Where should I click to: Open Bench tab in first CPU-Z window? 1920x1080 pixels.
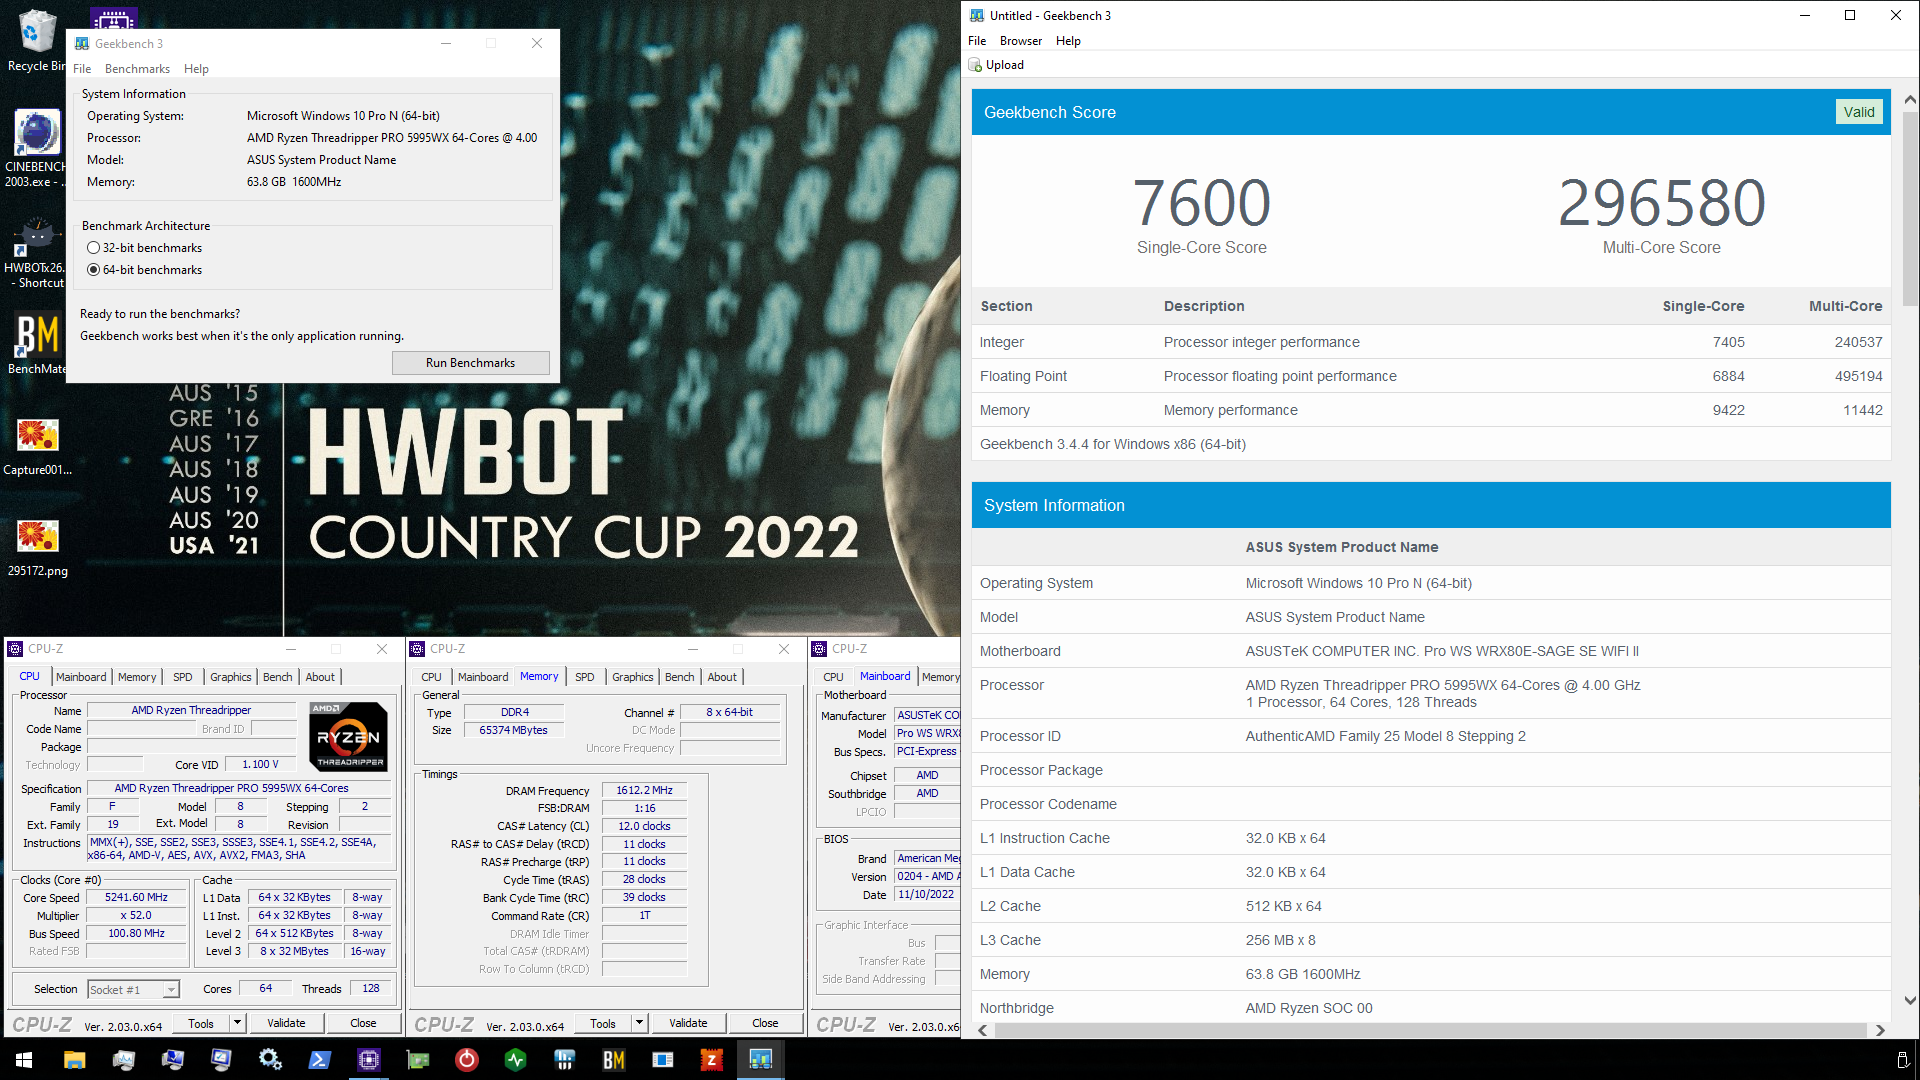coord(277,677)
